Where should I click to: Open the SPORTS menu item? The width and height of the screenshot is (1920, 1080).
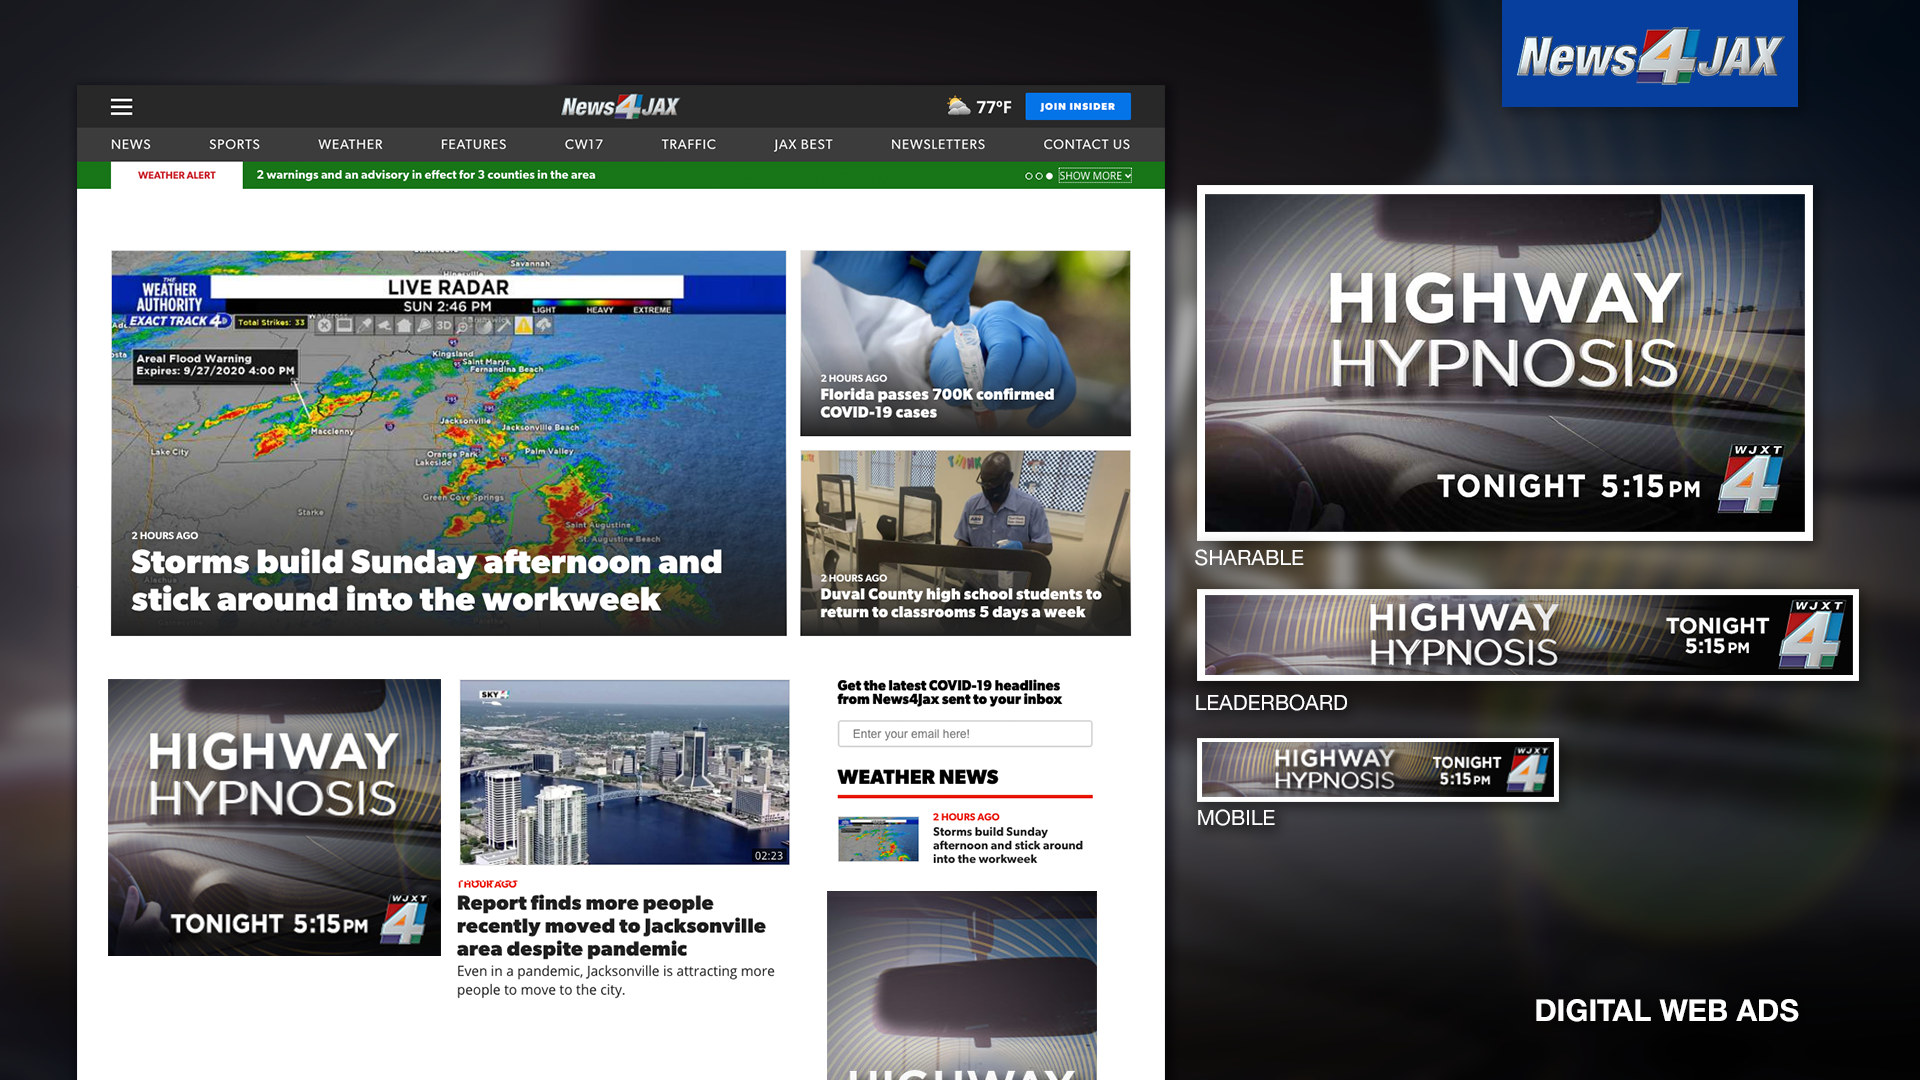click(234, 144)
